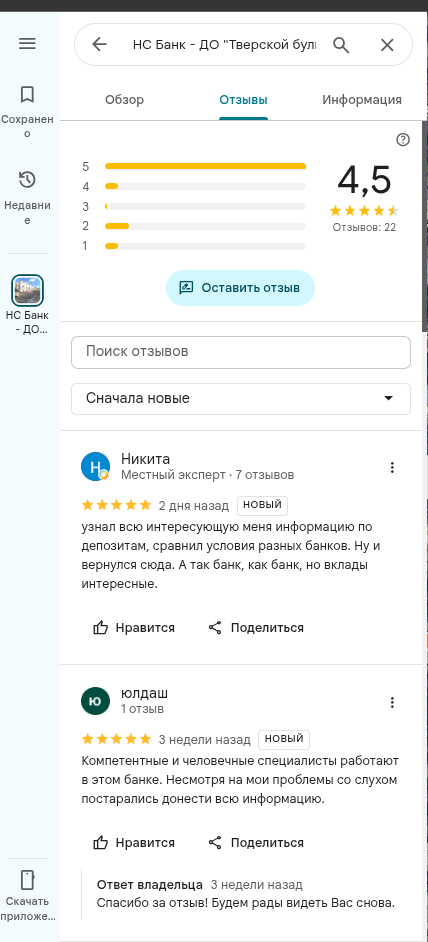428x942 pixels.
Task: Go back with the left arrow
Action: [x=99, y=44]
